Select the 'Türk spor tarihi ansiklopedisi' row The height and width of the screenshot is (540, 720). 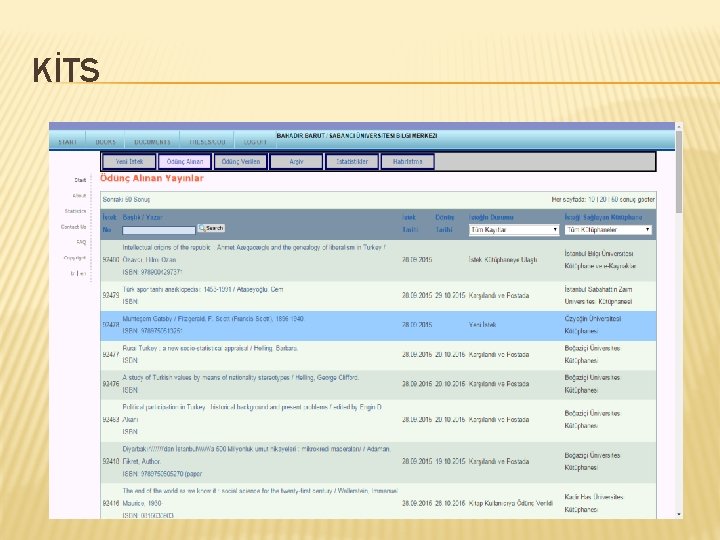(x=378, y=296)
